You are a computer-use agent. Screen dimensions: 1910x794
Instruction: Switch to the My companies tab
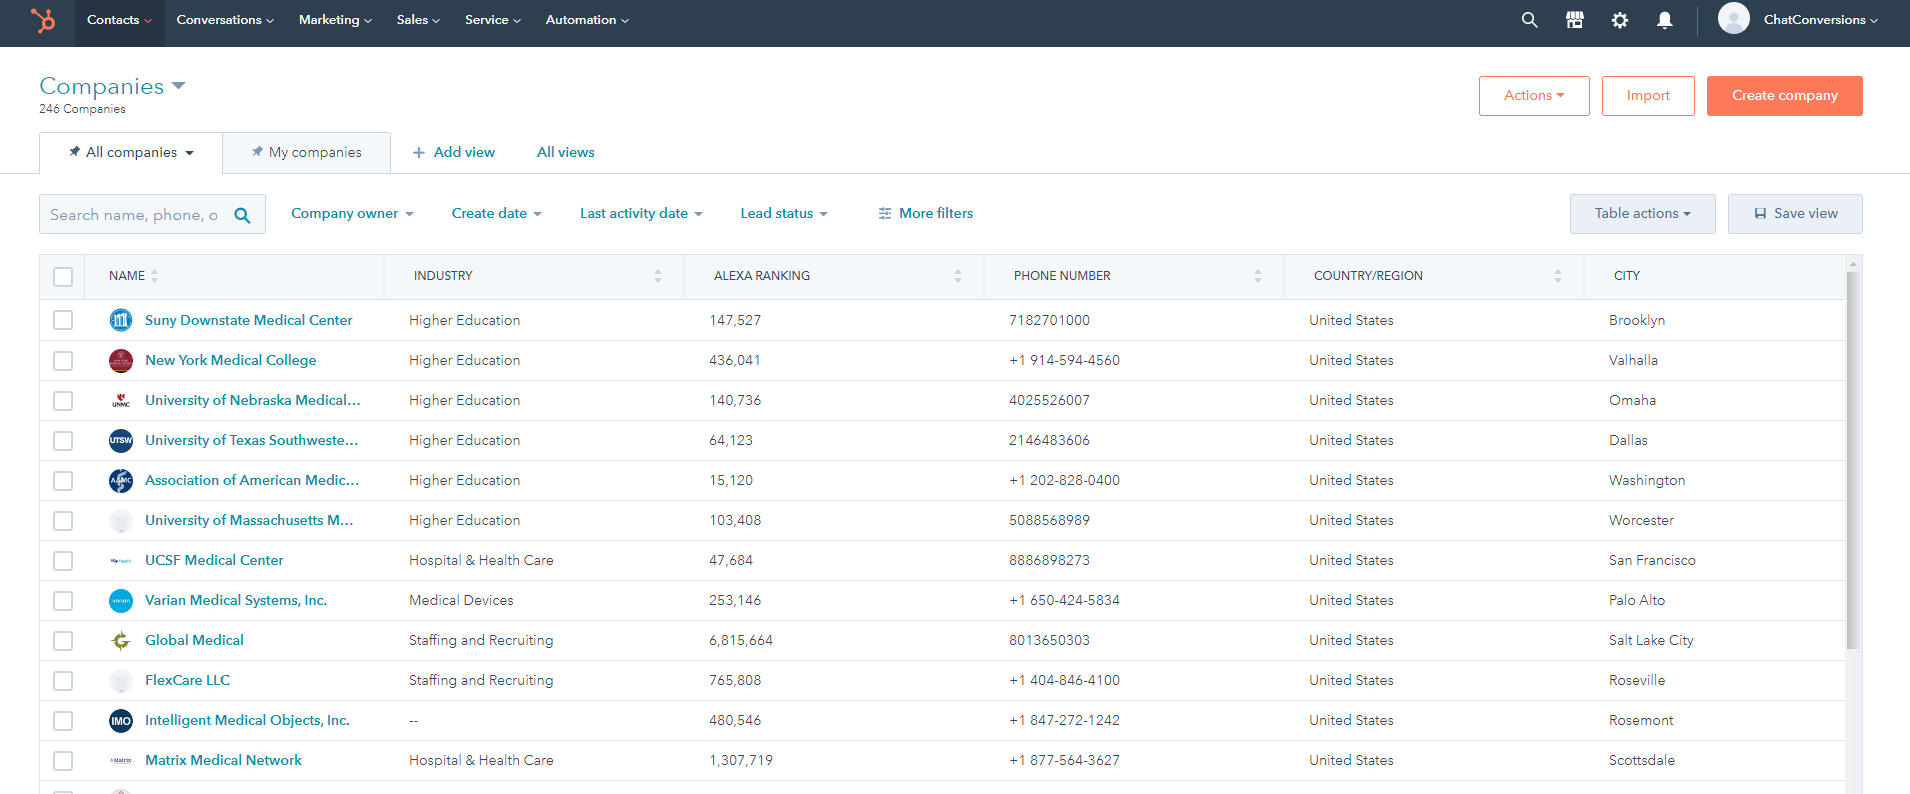(x=306, y=153)
